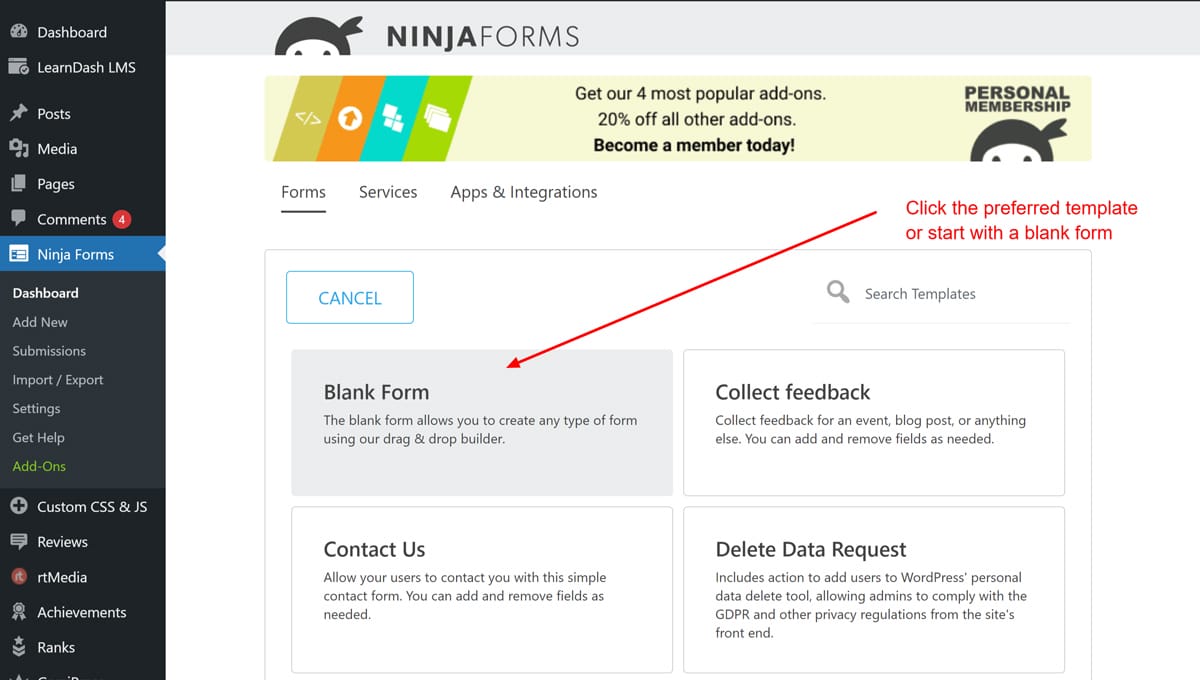The height and width of the screenshot is (680, 1200).
Task: Go to the Submissions submenu link
Action: pos(49,351)
